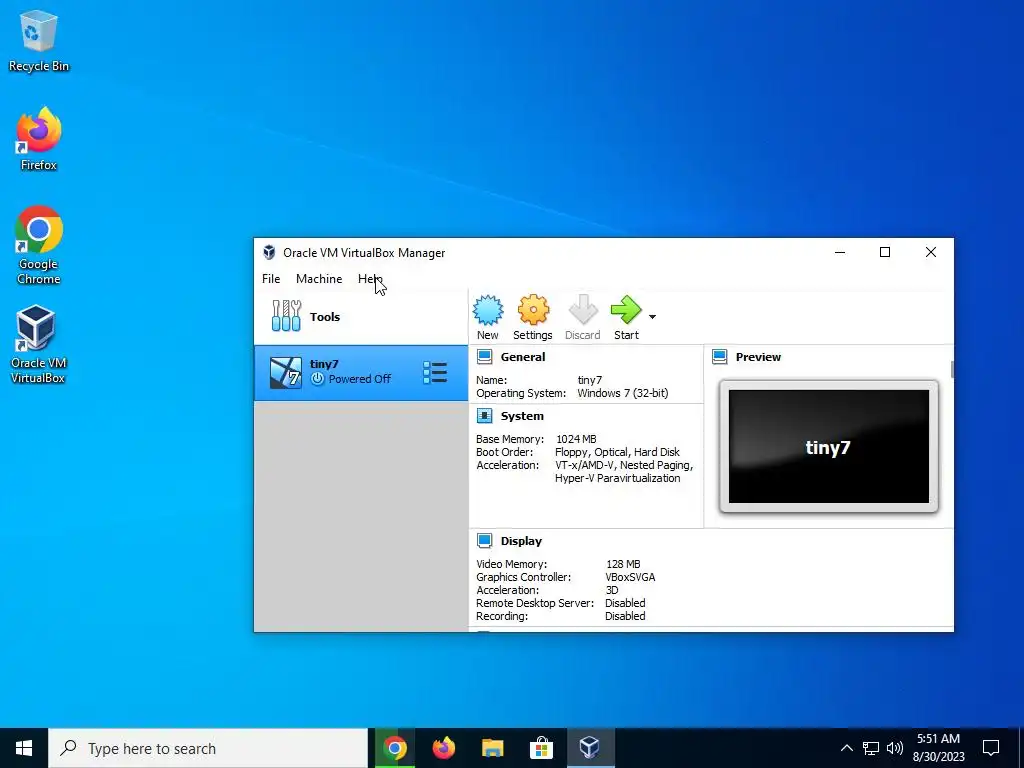
Task: Click the 'Hyper-V Paravirtualization' text
Action: (618, 478)
